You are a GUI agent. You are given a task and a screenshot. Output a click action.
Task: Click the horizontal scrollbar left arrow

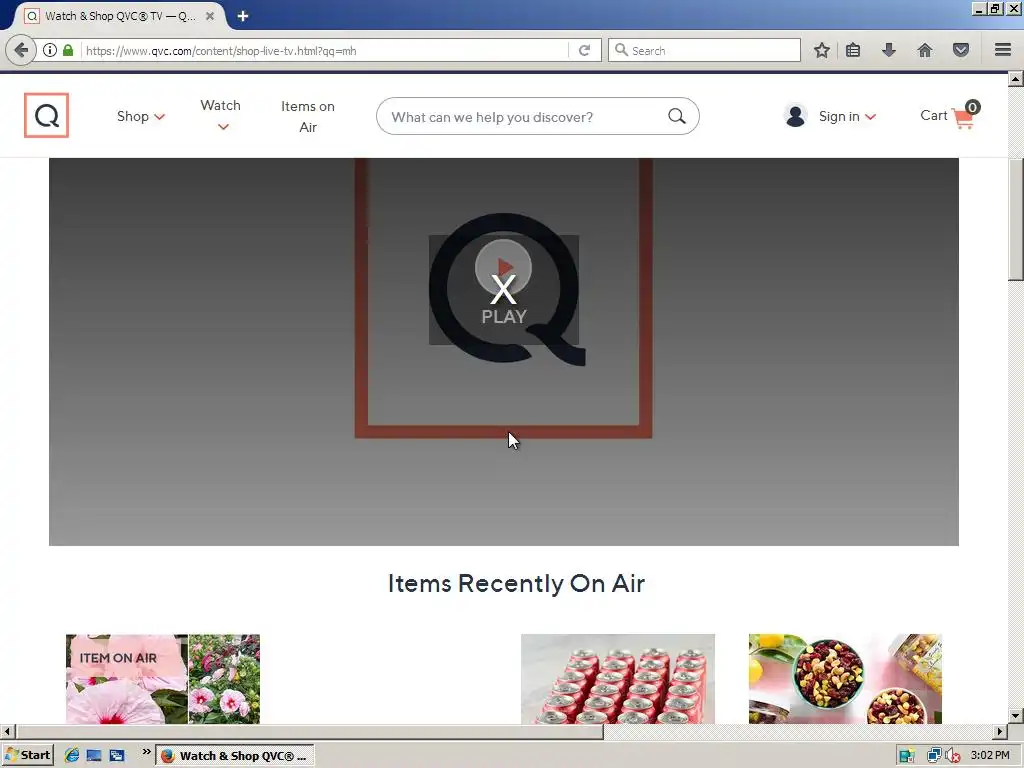point(7,731)
